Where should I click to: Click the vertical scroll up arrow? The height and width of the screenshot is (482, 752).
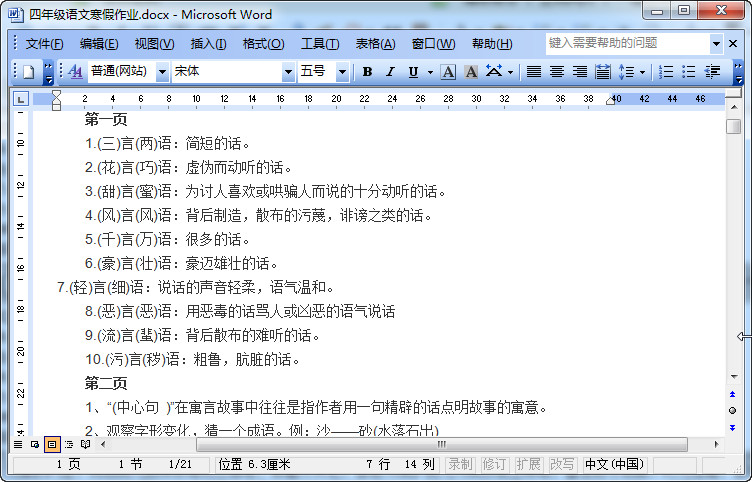(734, 107)
